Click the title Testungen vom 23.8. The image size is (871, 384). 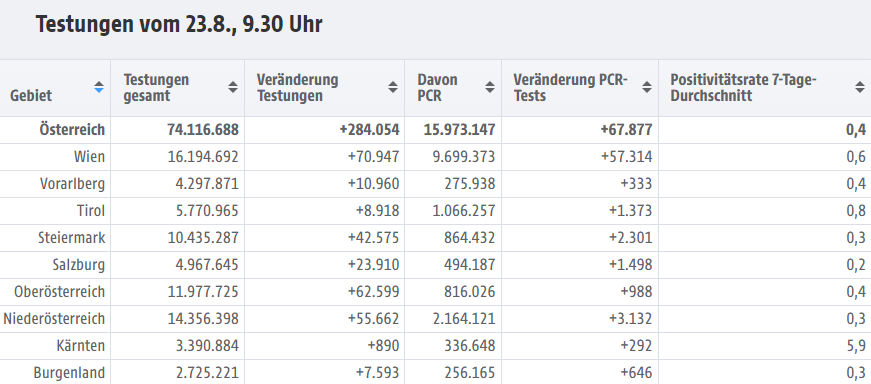point(179,24)
